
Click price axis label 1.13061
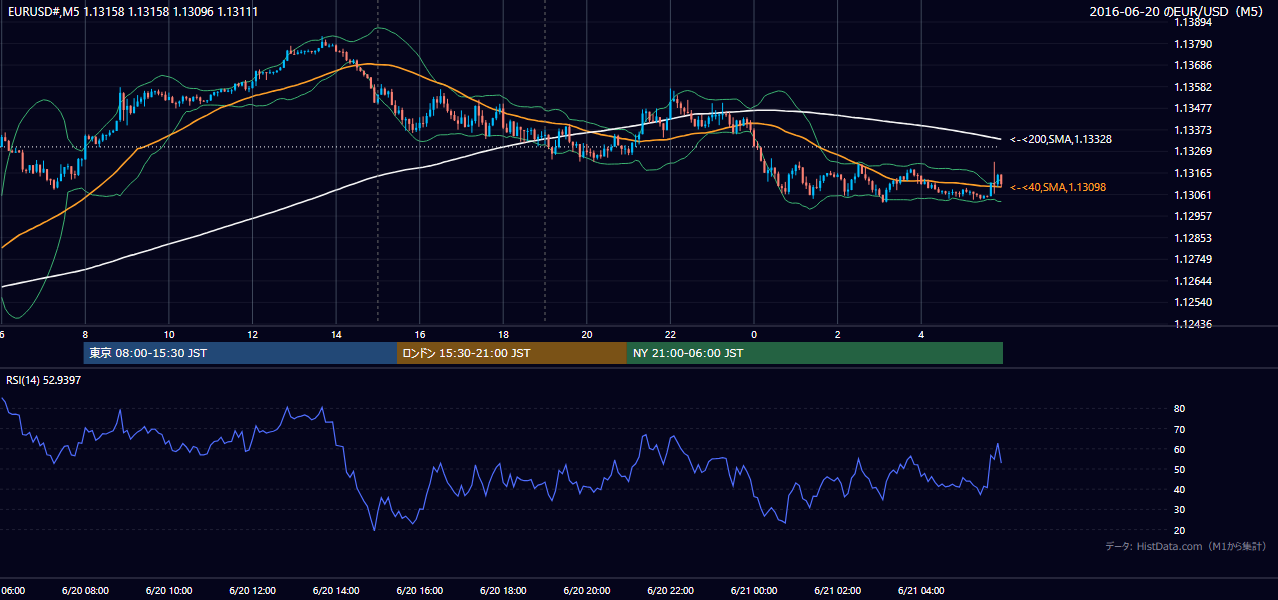[1193, 195]
